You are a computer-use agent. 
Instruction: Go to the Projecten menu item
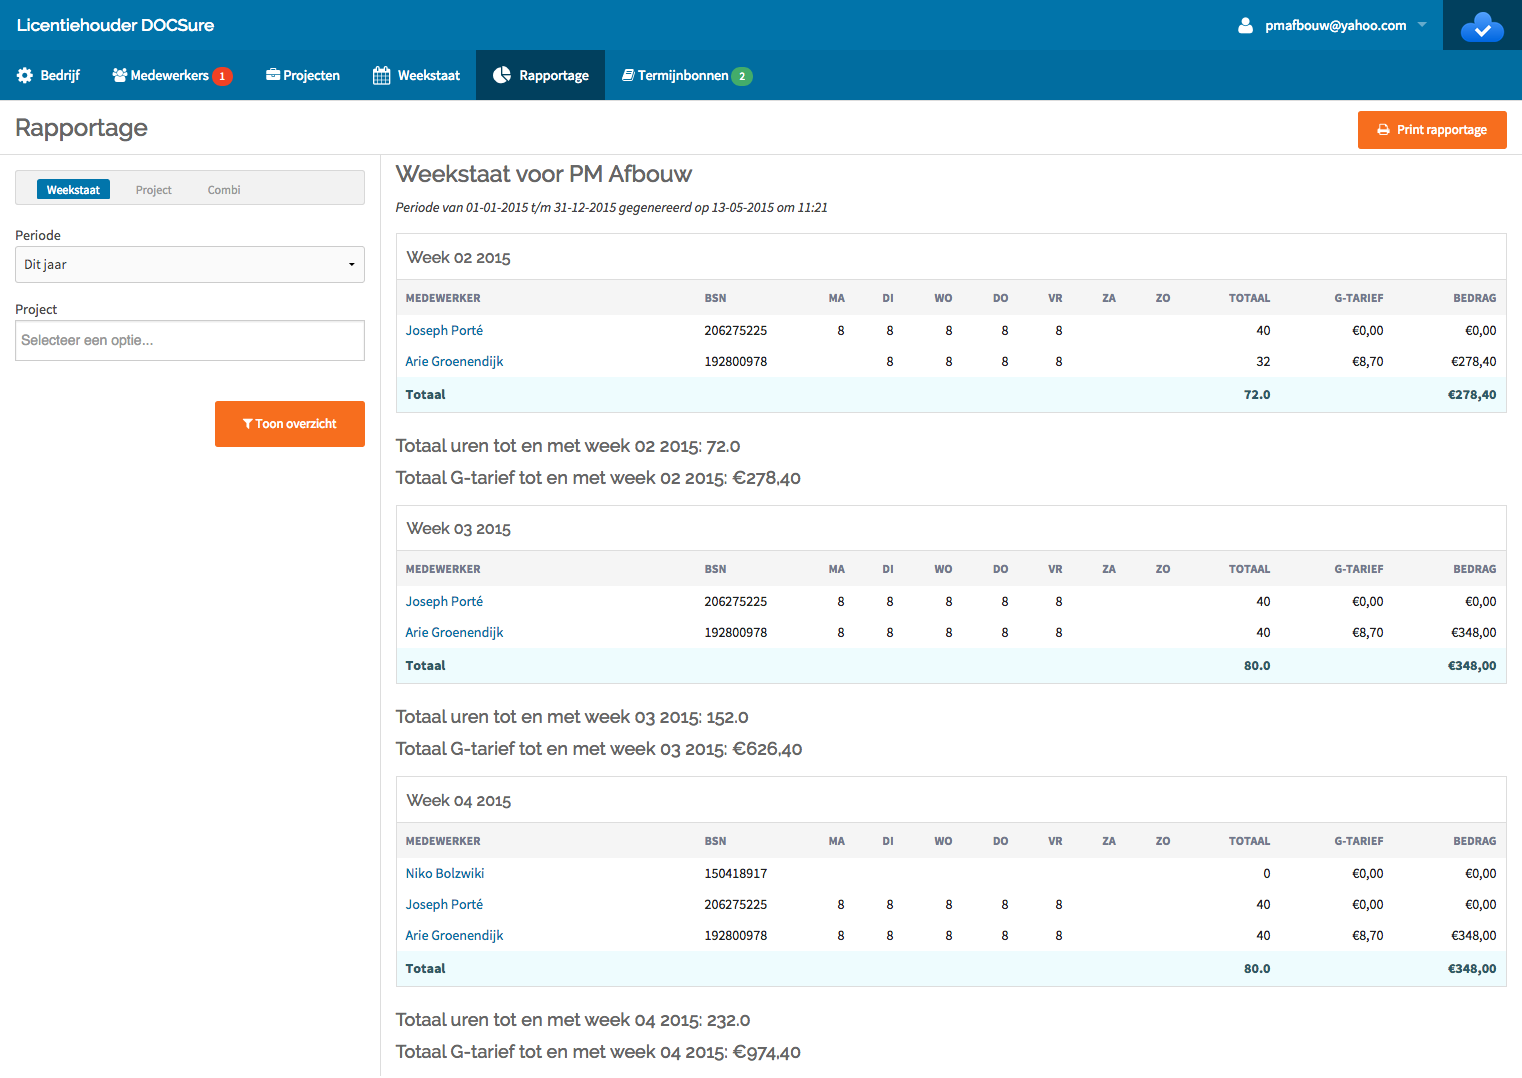pyautogui.click(x=311, y=76)
